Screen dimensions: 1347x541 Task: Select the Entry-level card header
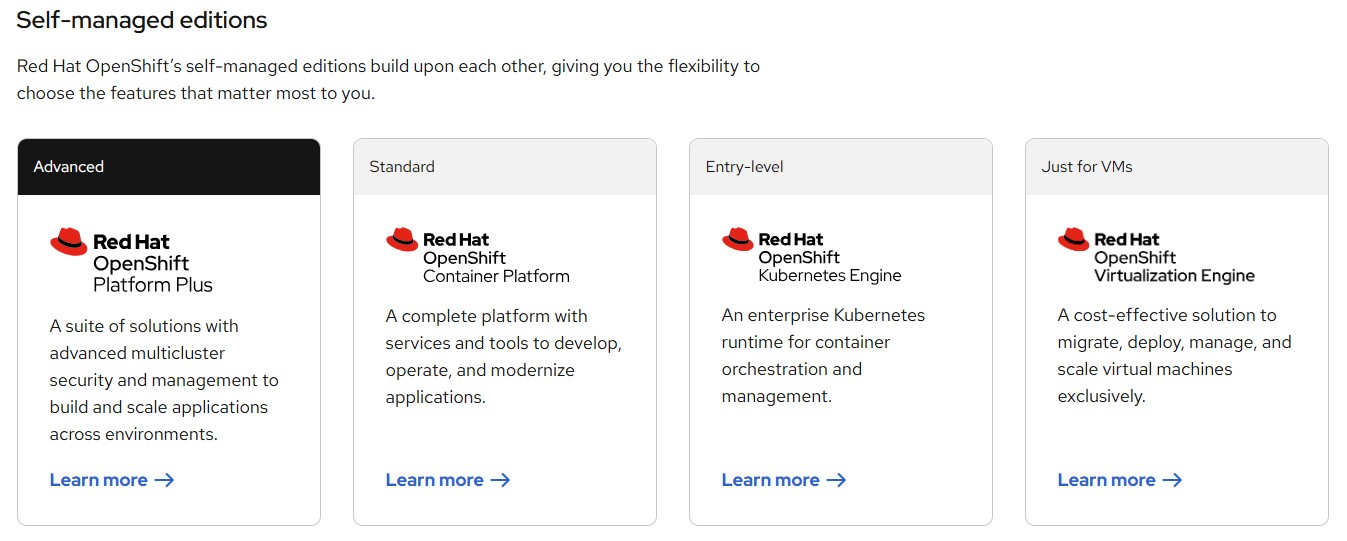[841, 167]
